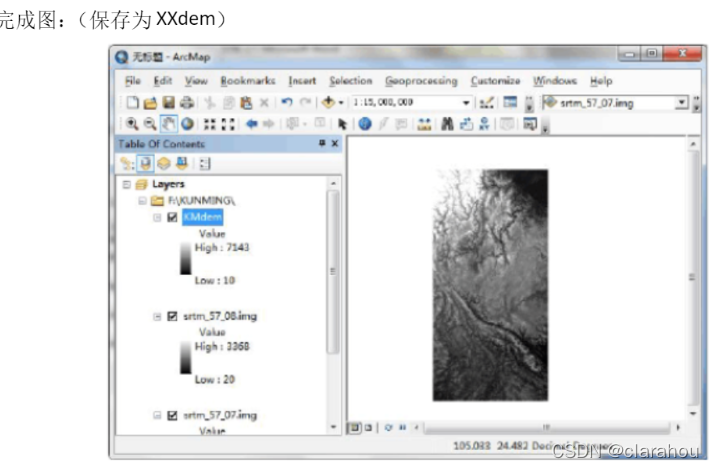This screenshot has height=468, width=714.
Task: Click the Paste clipboard icon
Action: [x=246, y=103]
